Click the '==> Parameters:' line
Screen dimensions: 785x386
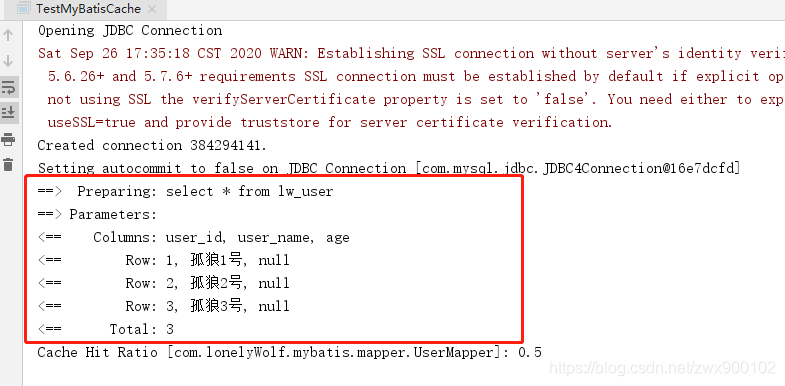(98, 215)
